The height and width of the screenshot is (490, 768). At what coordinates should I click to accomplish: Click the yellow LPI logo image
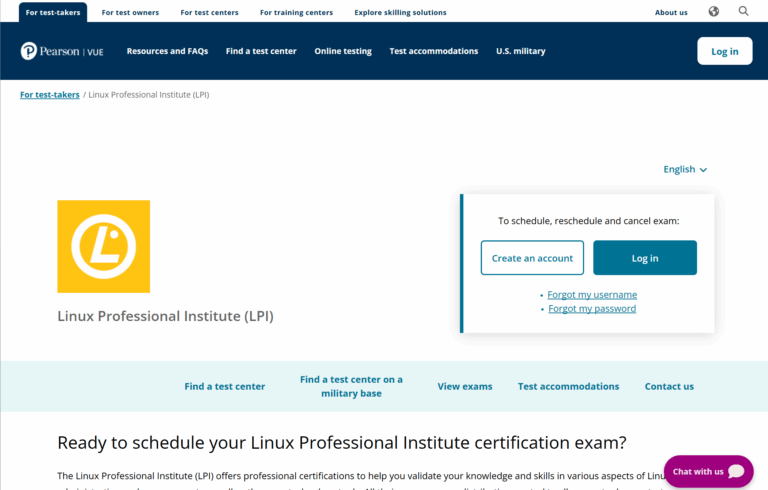tap(103, 246)
